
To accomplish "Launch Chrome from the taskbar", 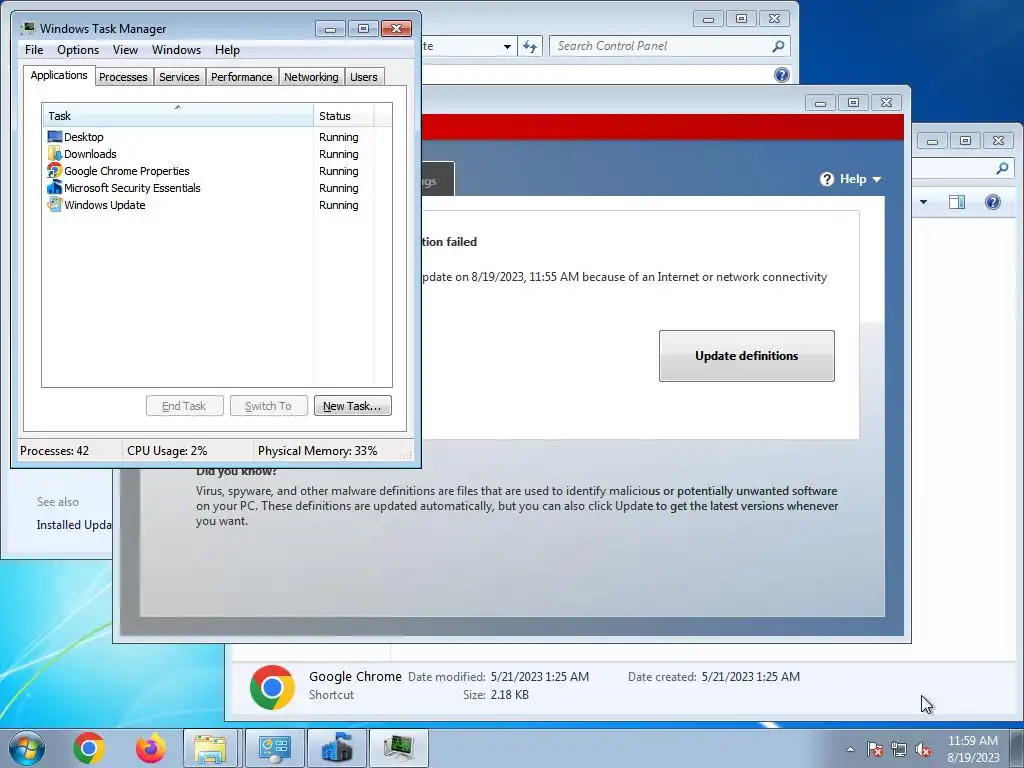I will (89, 748).
